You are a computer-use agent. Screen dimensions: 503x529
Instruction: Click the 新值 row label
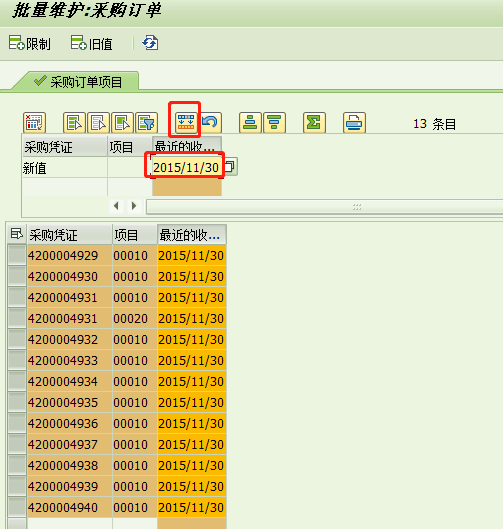click(34, 168)
